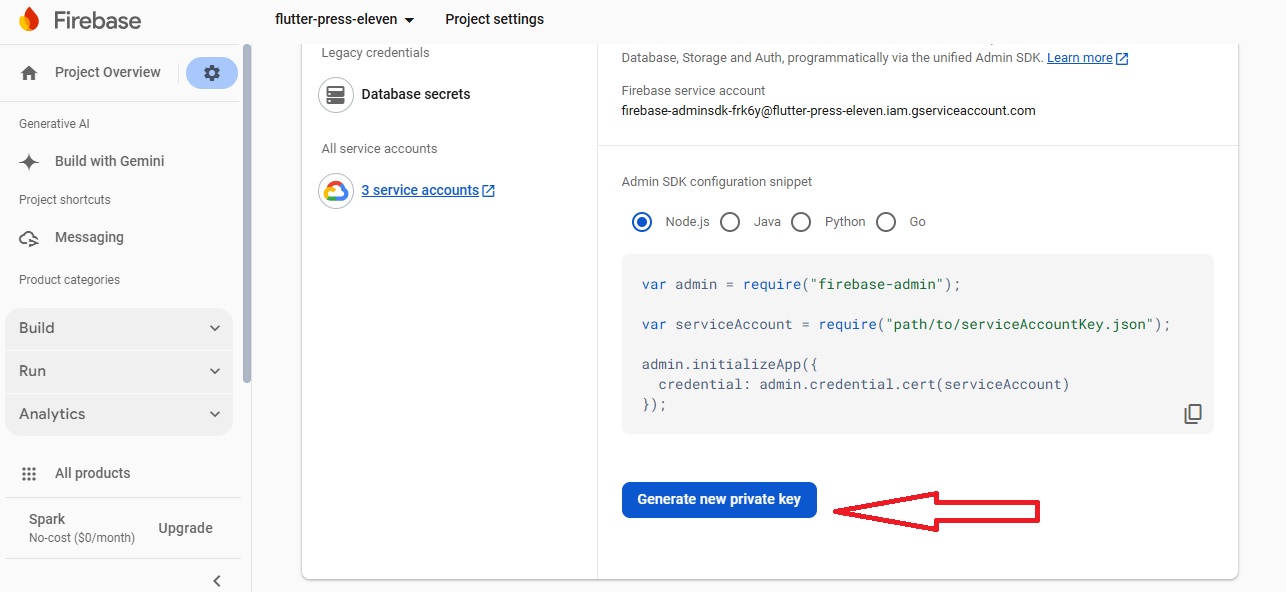1286x592 pixels.
Task: Collapse the sidebar with the chevron arrow
Action: [x=217, y=581]
